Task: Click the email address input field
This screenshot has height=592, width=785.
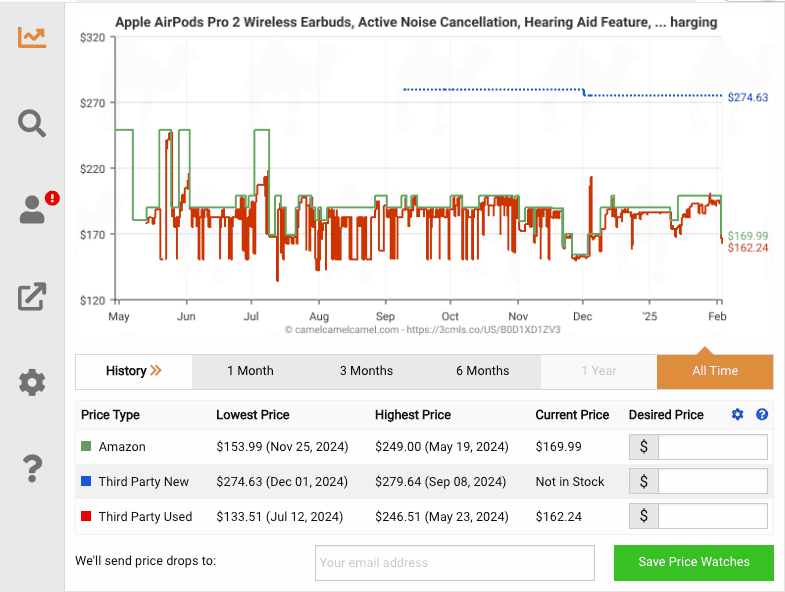Action: [454, 563]
